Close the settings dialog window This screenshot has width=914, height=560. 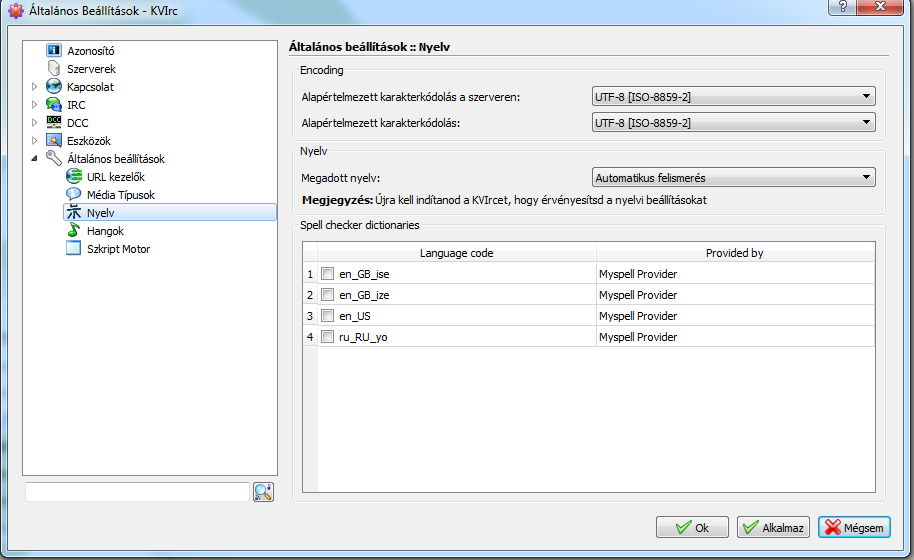(880, 7)
